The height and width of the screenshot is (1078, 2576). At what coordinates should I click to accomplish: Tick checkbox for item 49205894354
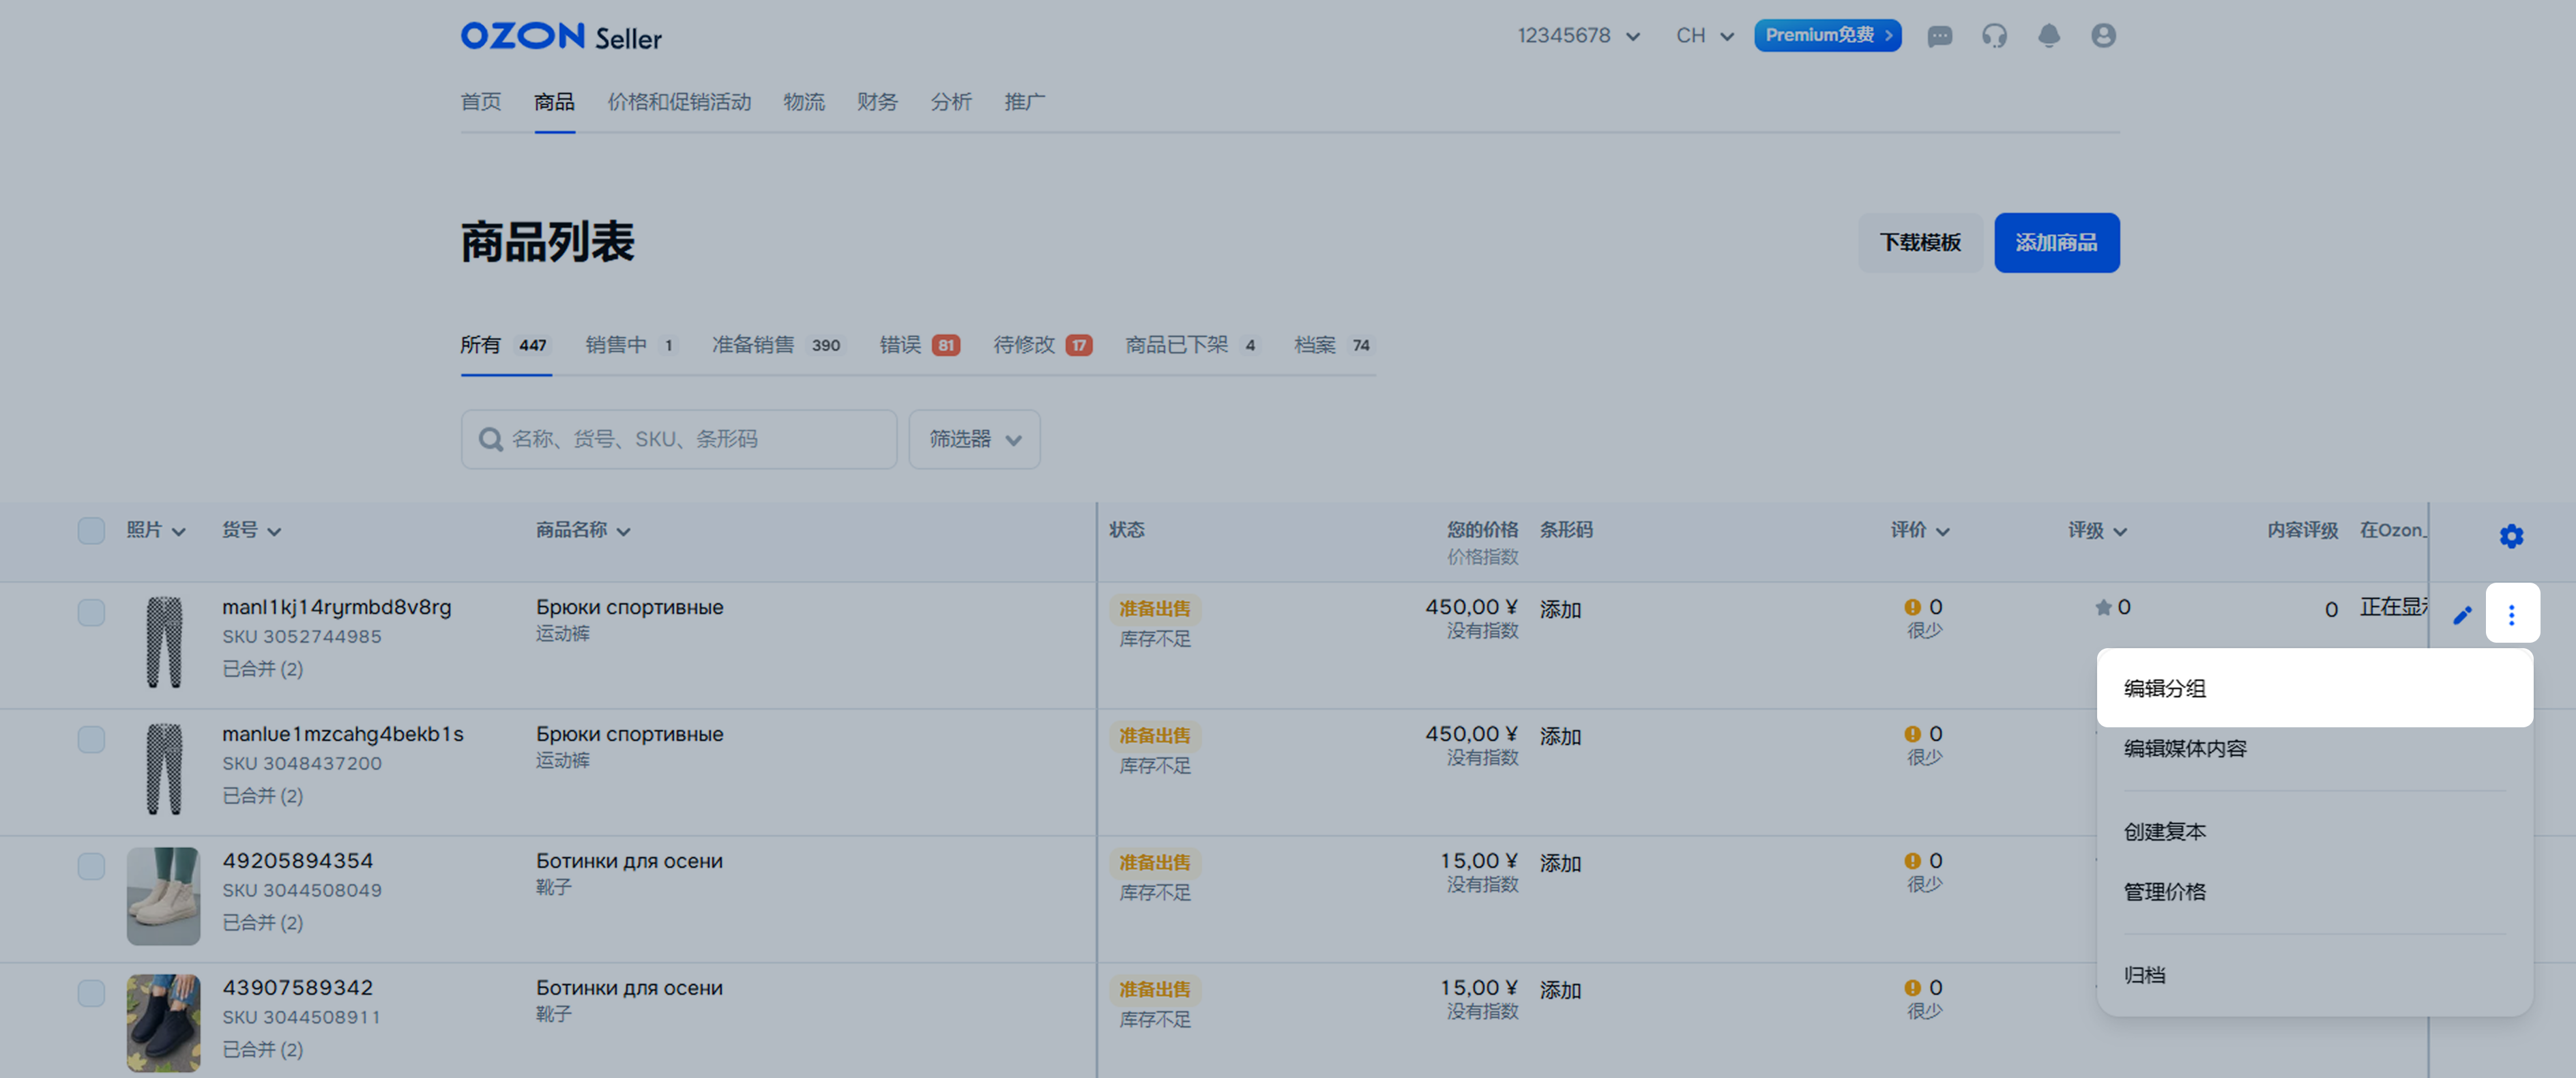(91, 866)
